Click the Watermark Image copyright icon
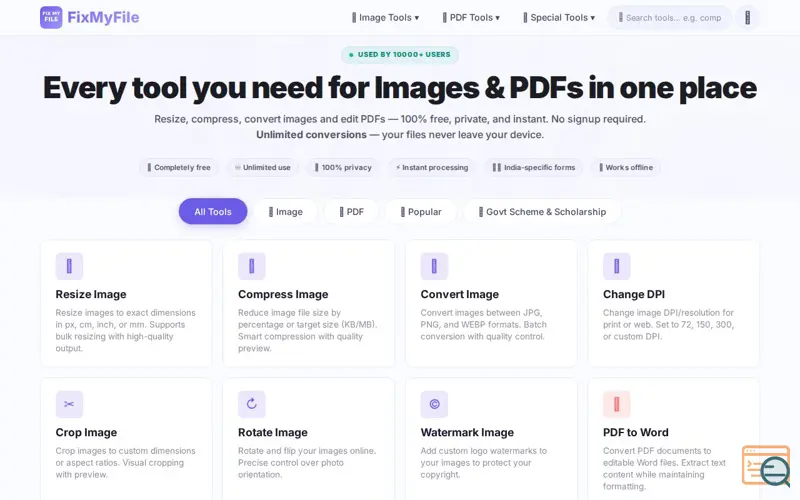 pyautogui.click(x=434, y=404)
